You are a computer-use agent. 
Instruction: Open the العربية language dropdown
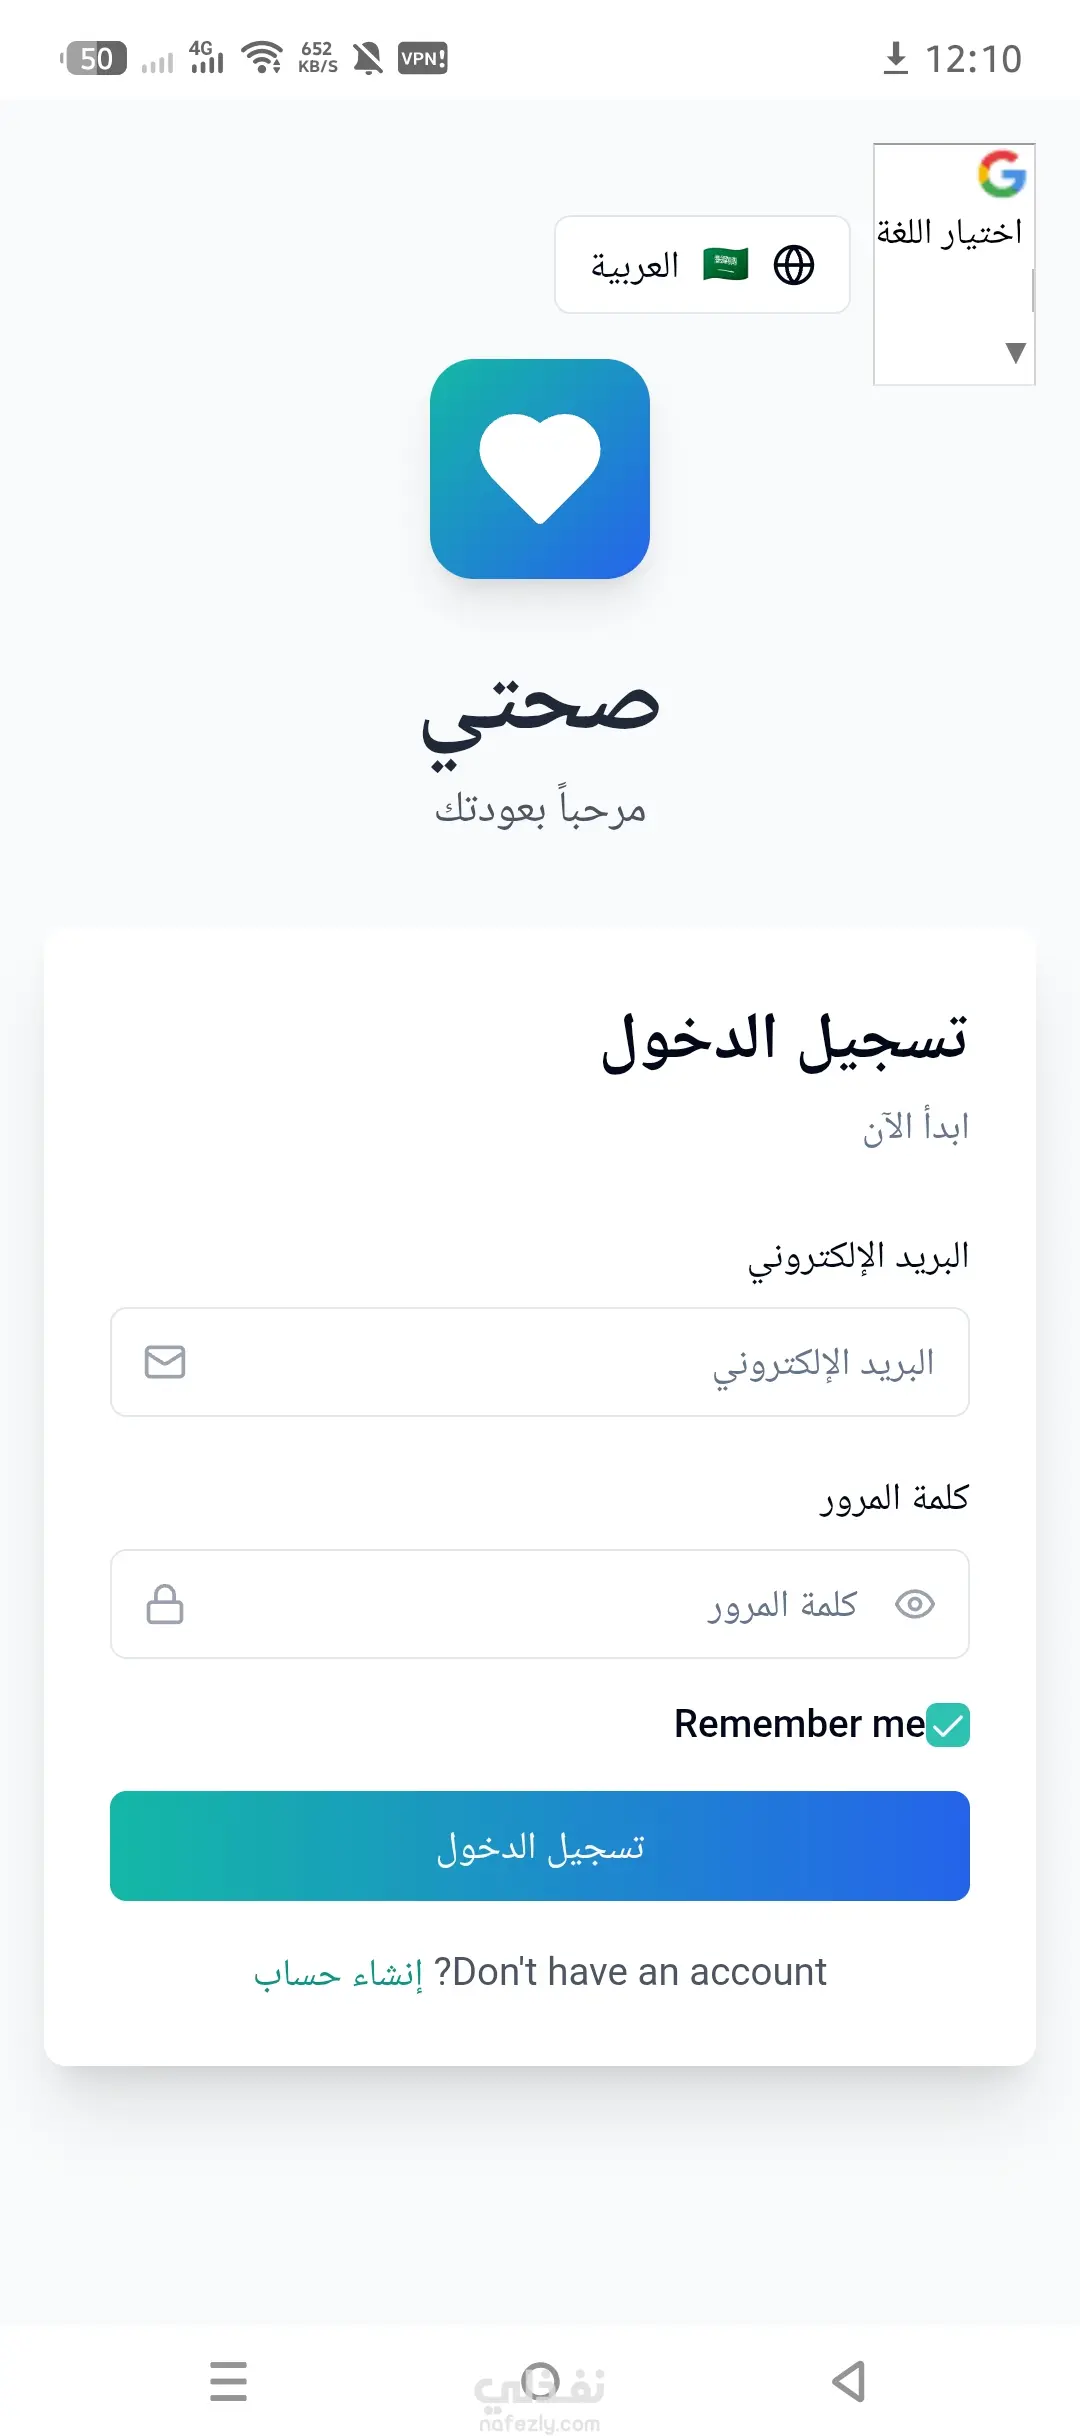click(702, 265)
